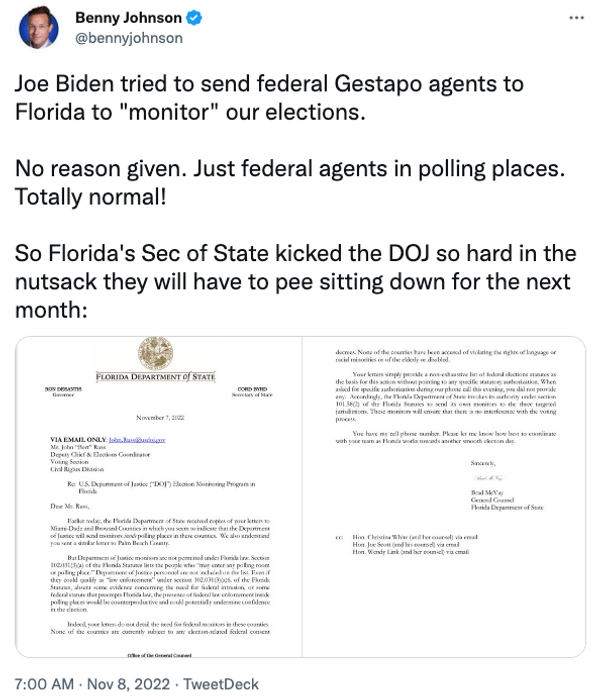Click the Brad McVay General Counsel block

pos(507,500)
